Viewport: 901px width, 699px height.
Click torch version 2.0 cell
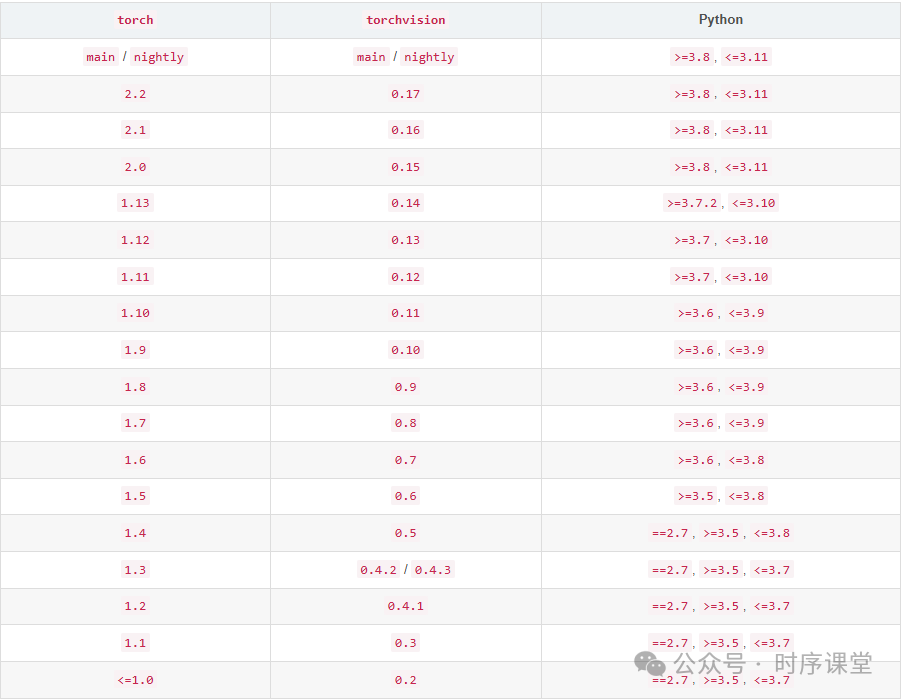(x=135, y=167)
